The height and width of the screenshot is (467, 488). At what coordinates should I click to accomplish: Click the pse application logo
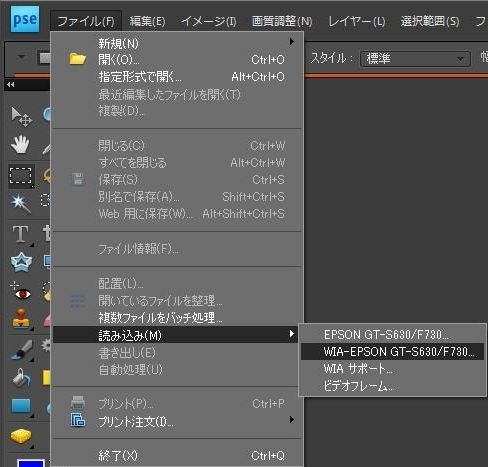click(x=25, y=19)
